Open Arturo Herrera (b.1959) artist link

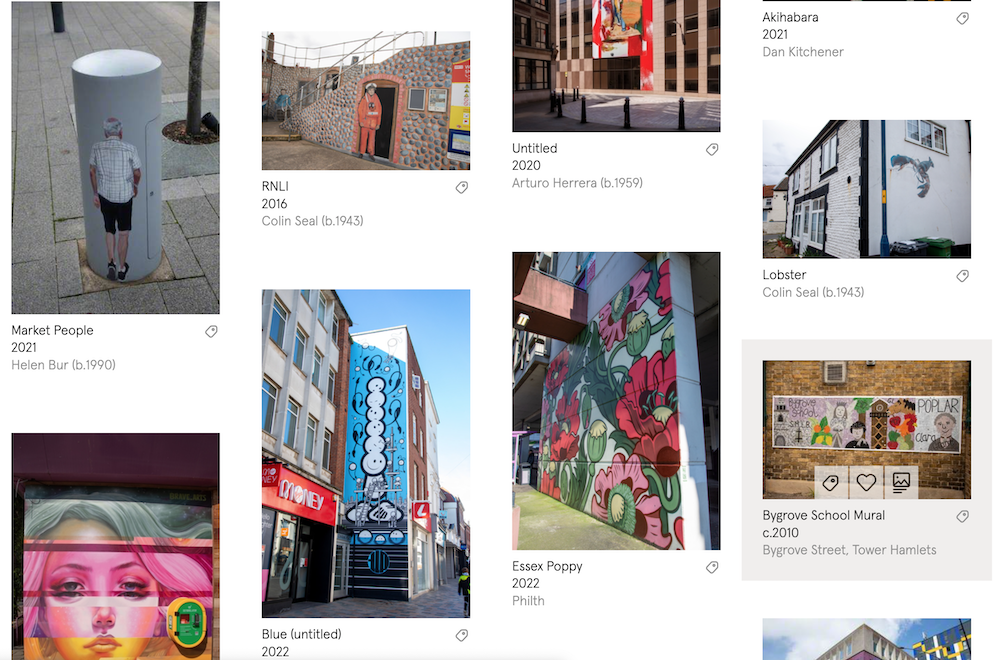coord(577,182)
